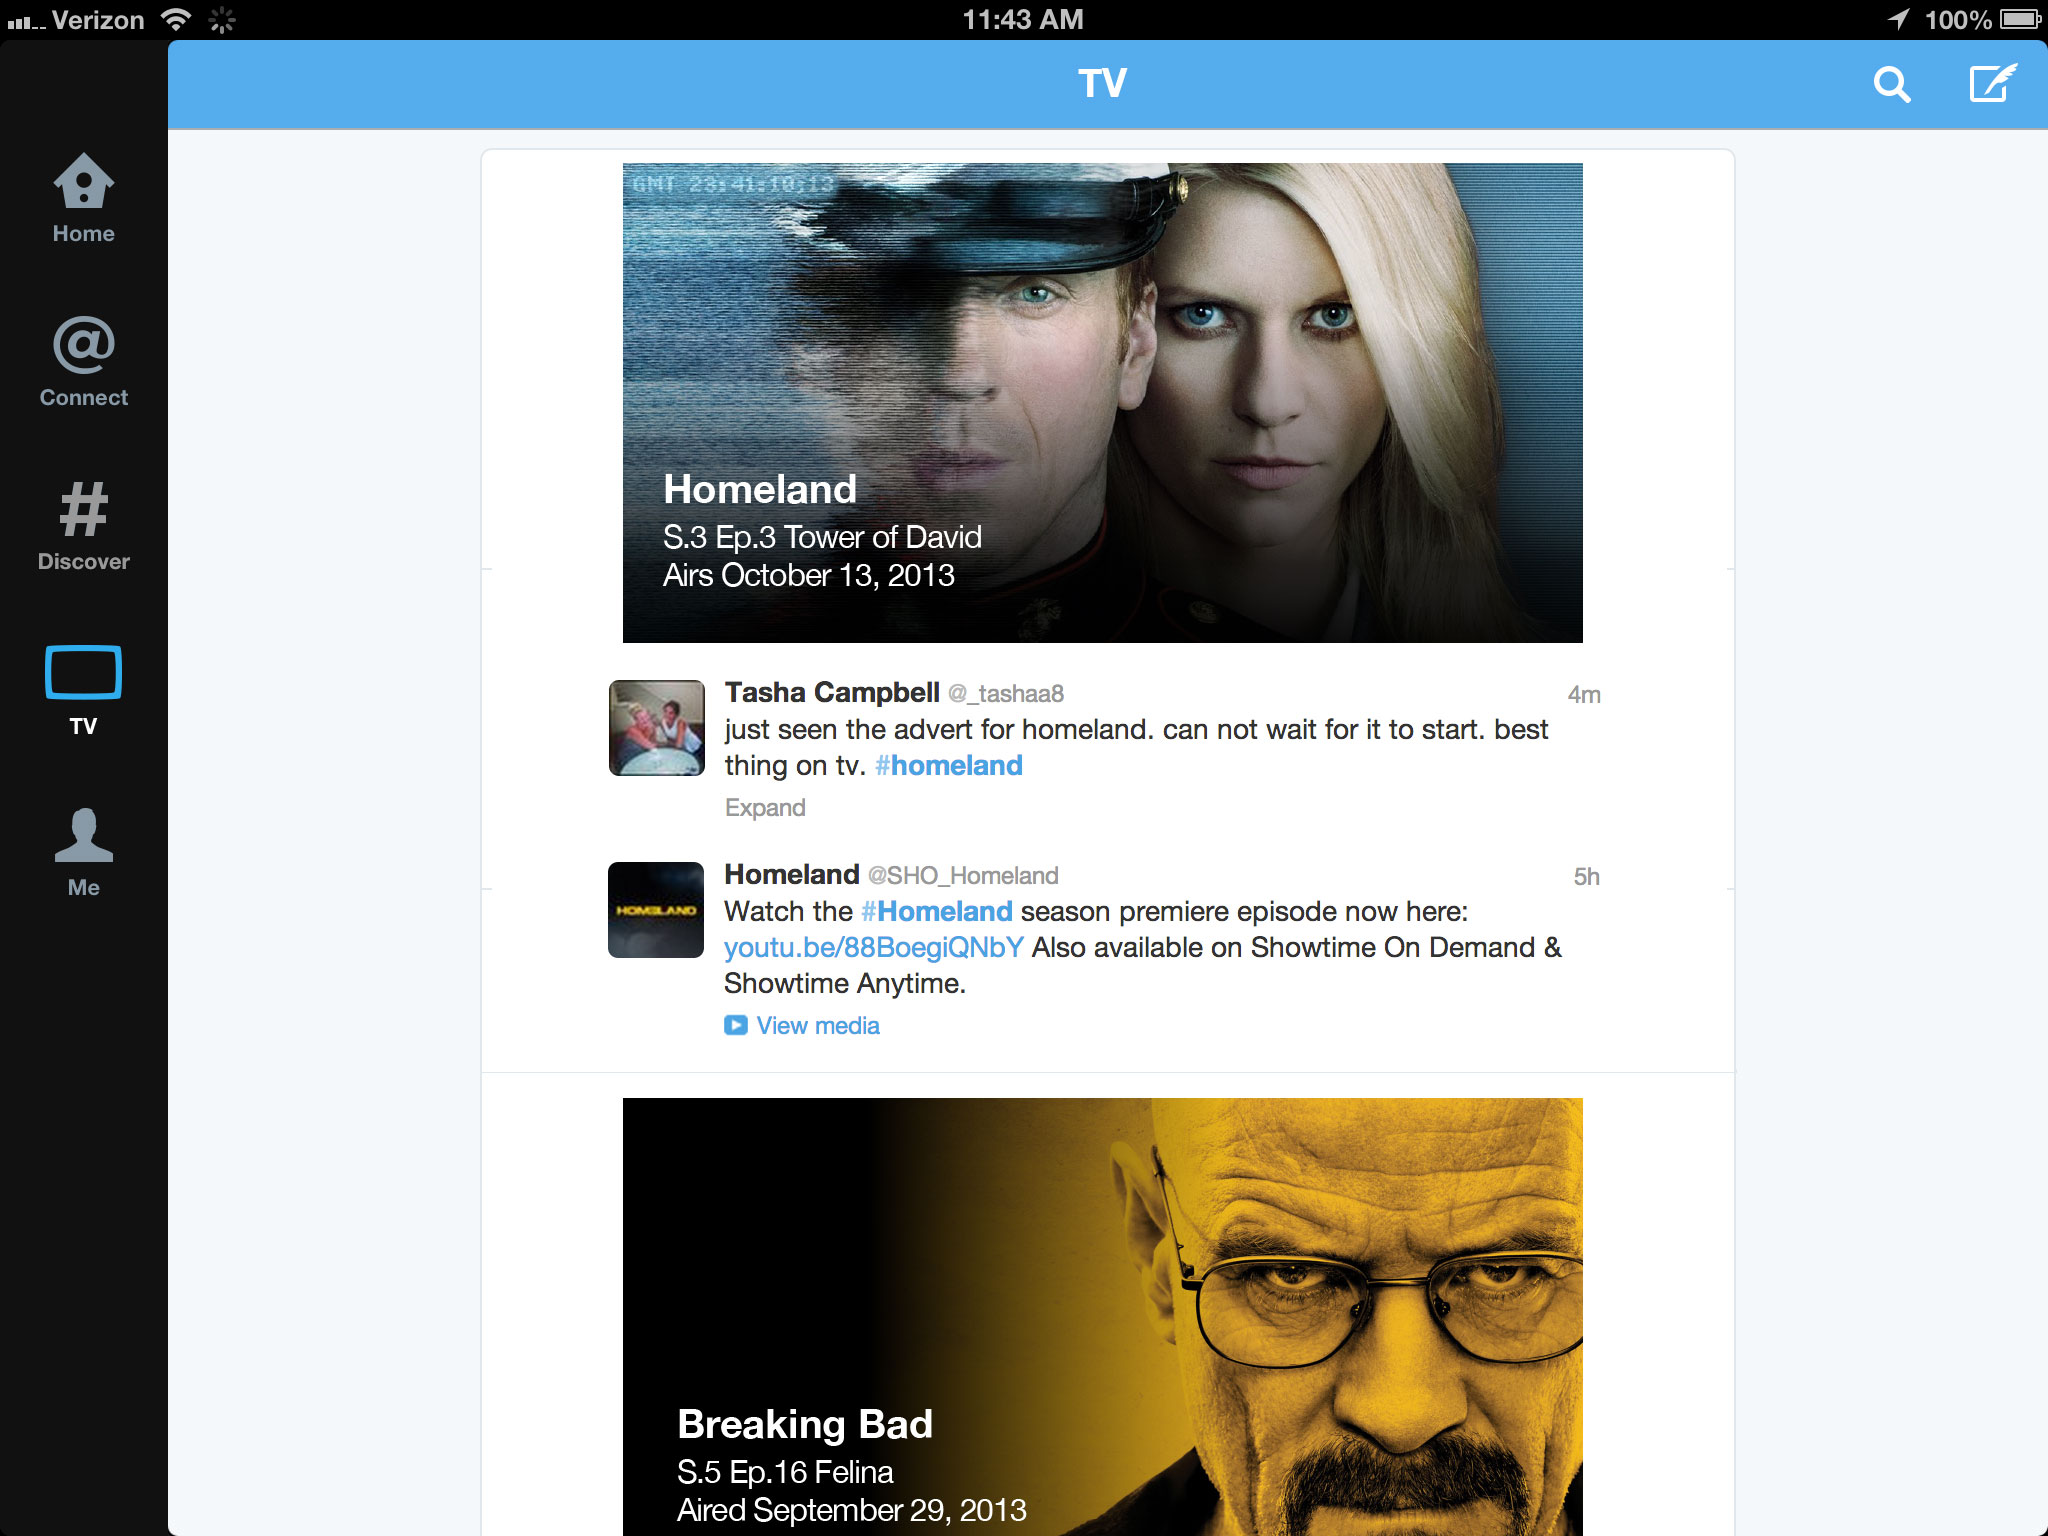Click Tasha Campbell's display name
The height and width of the screenshot is (1536, 2048).
[x=831, y=693]
